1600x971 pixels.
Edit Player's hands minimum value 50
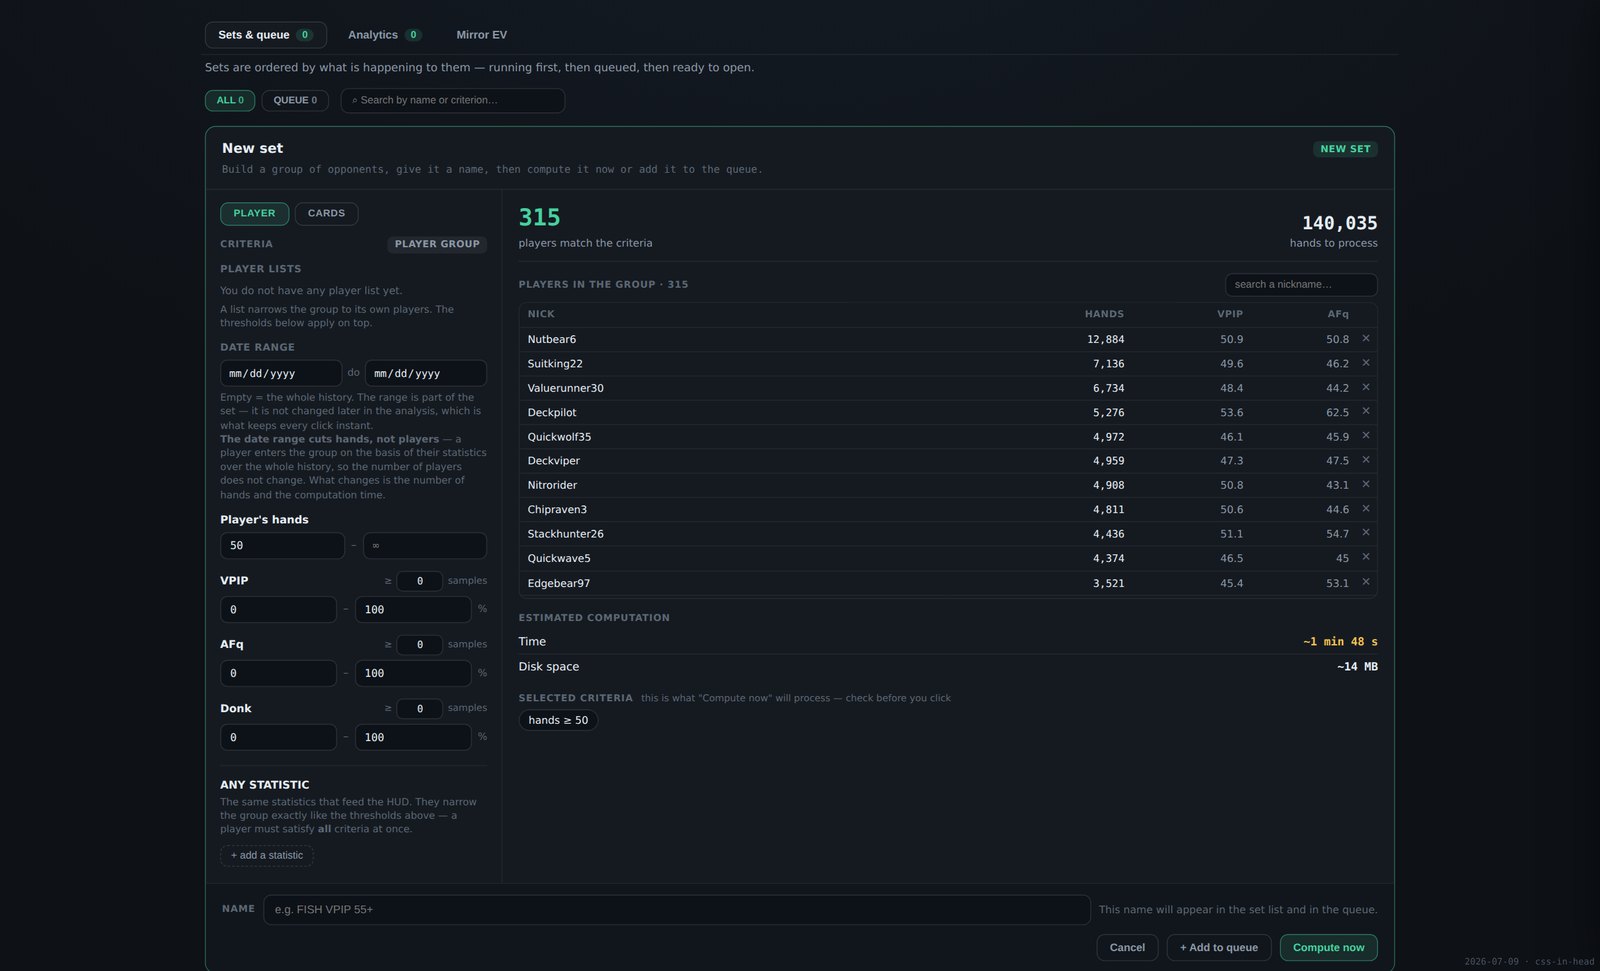(282, 545)
